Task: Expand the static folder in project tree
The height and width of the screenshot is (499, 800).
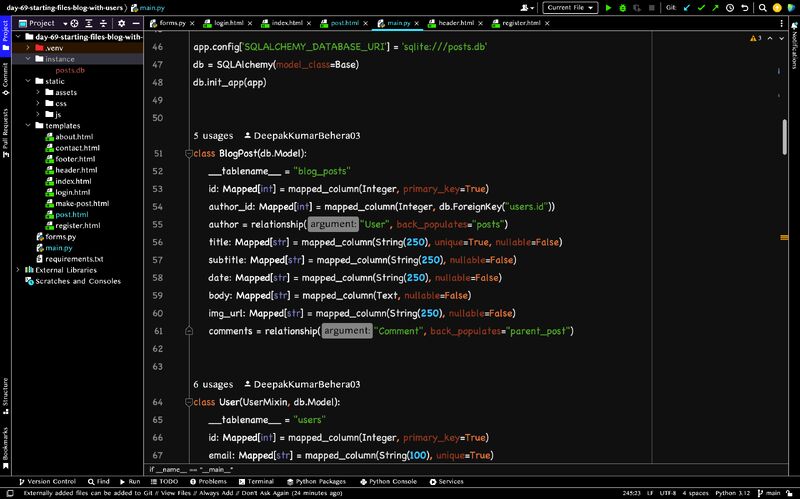Action: 28,81
